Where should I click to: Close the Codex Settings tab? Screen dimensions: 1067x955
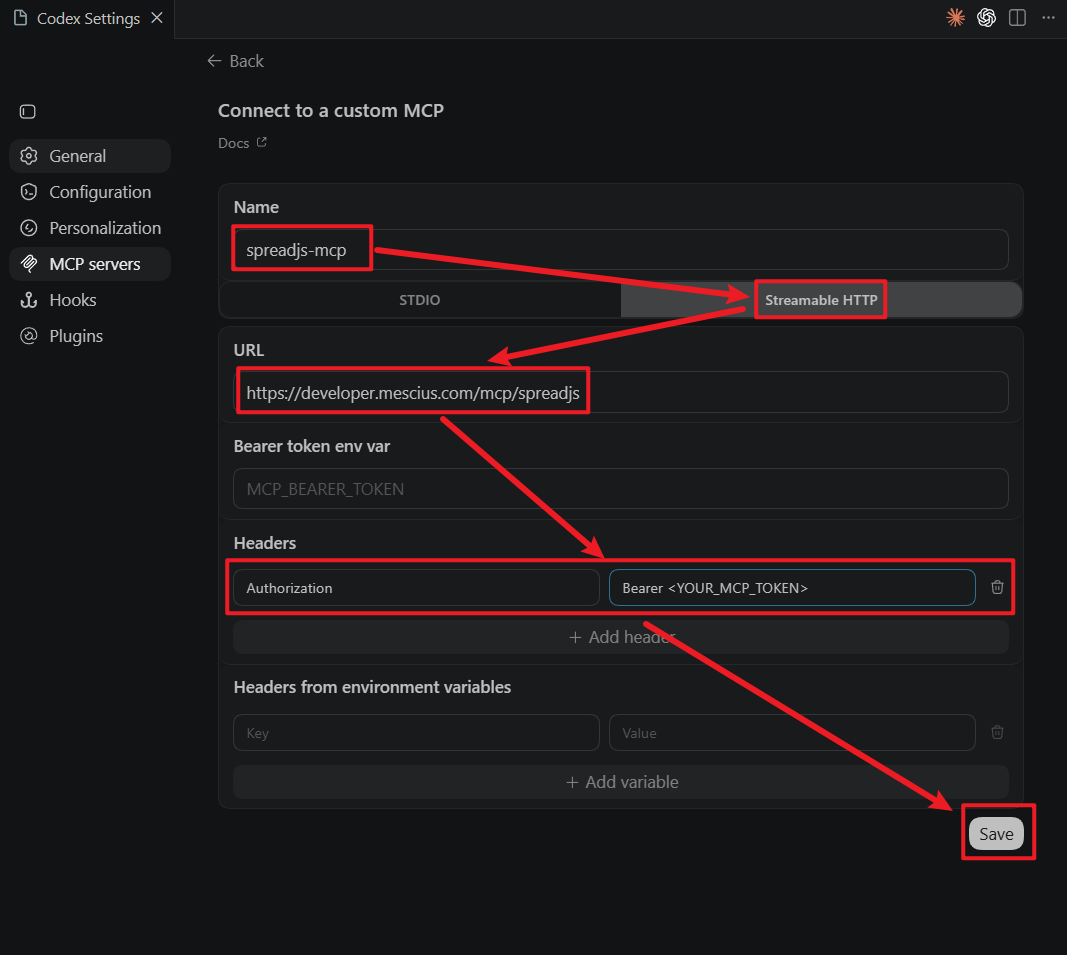(x=157, y=18)
